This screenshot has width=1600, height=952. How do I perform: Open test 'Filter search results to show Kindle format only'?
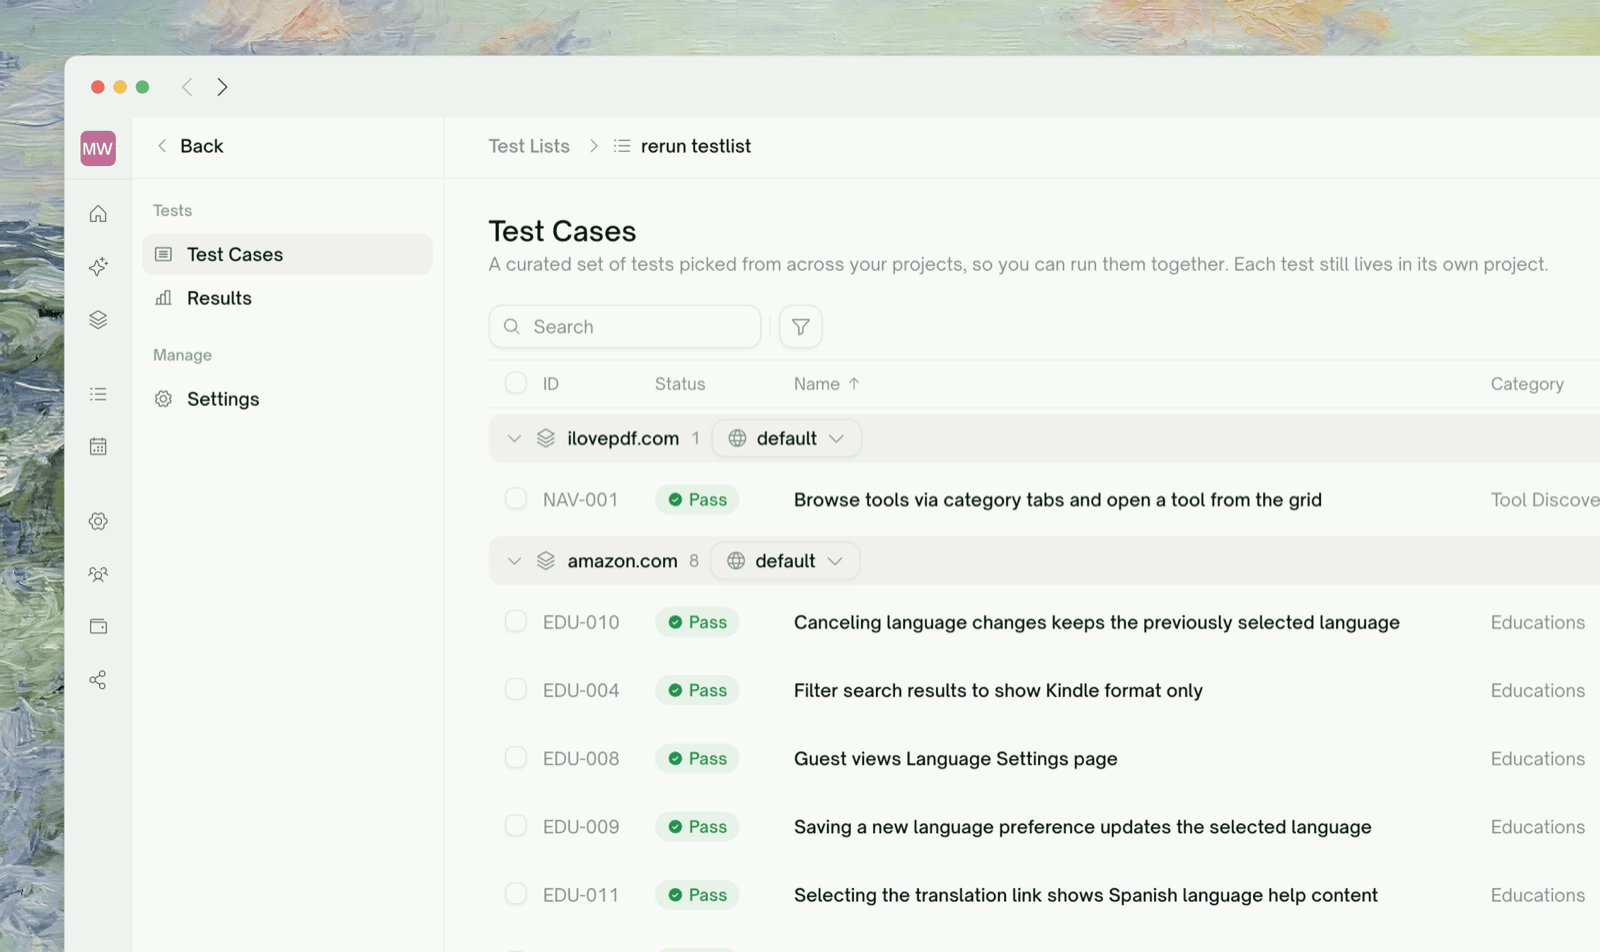(x=998, y=690)
